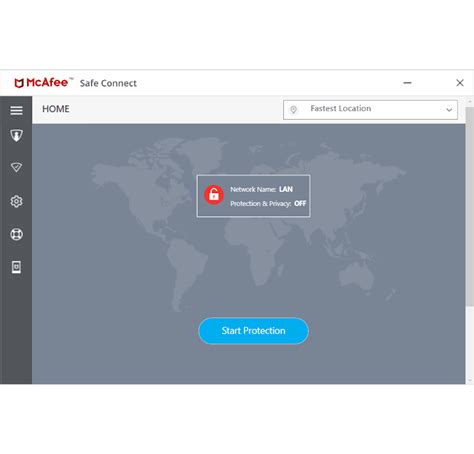Viewport: 474px width, 454px height.
Task: Click the Network Name: LAN text
Action: (262, 189)
